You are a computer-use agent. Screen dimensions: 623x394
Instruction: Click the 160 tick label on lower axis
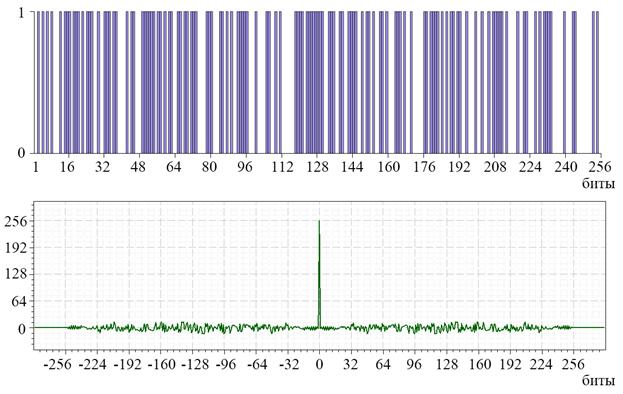pos(479,364)
